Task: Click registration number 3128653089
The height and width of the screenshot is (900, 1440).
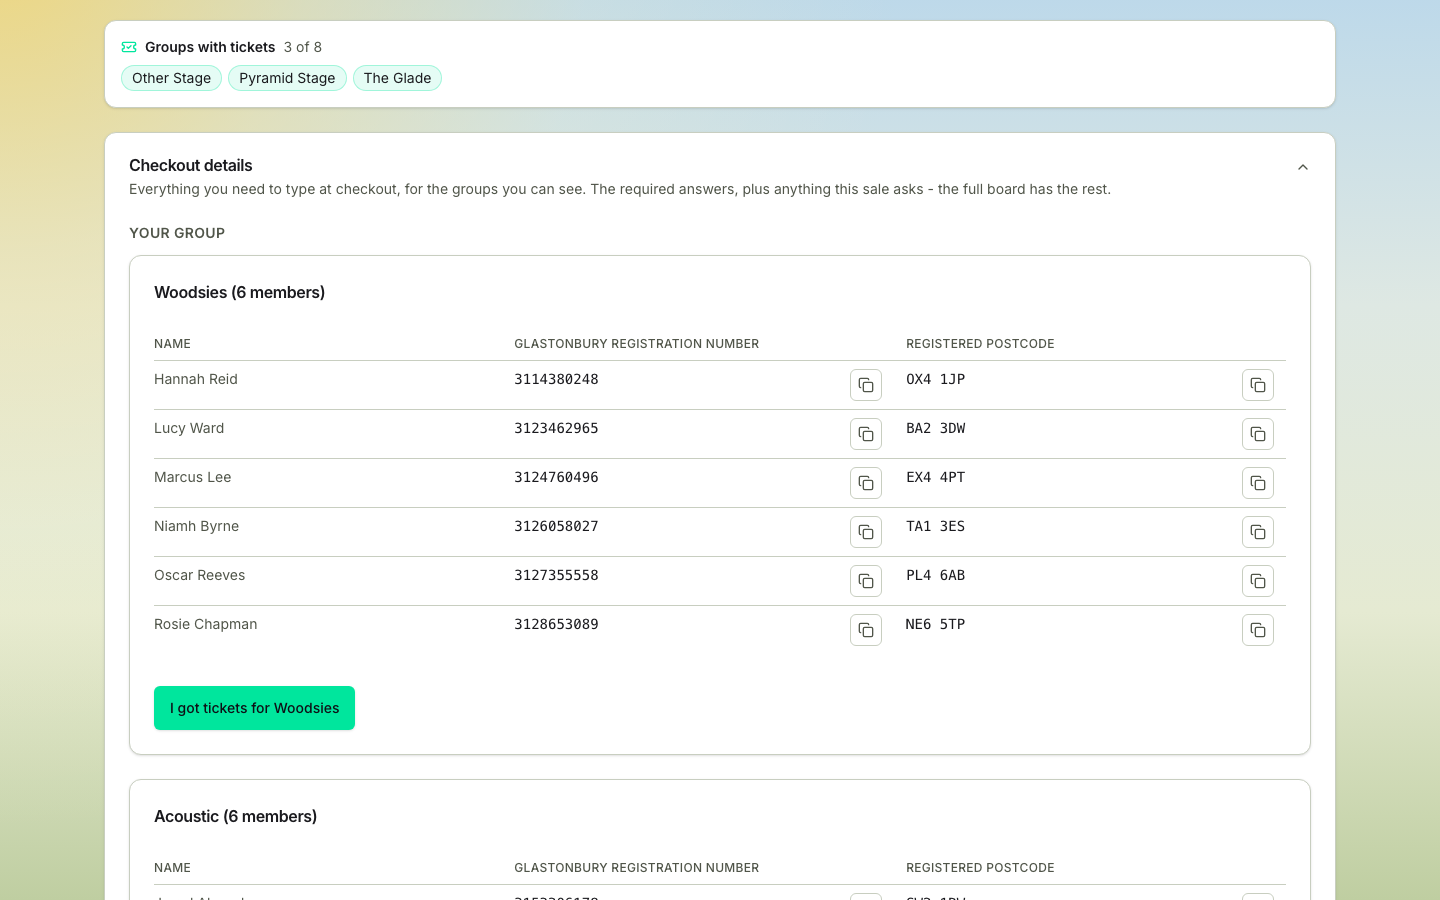Action: (x=556, y=624)
